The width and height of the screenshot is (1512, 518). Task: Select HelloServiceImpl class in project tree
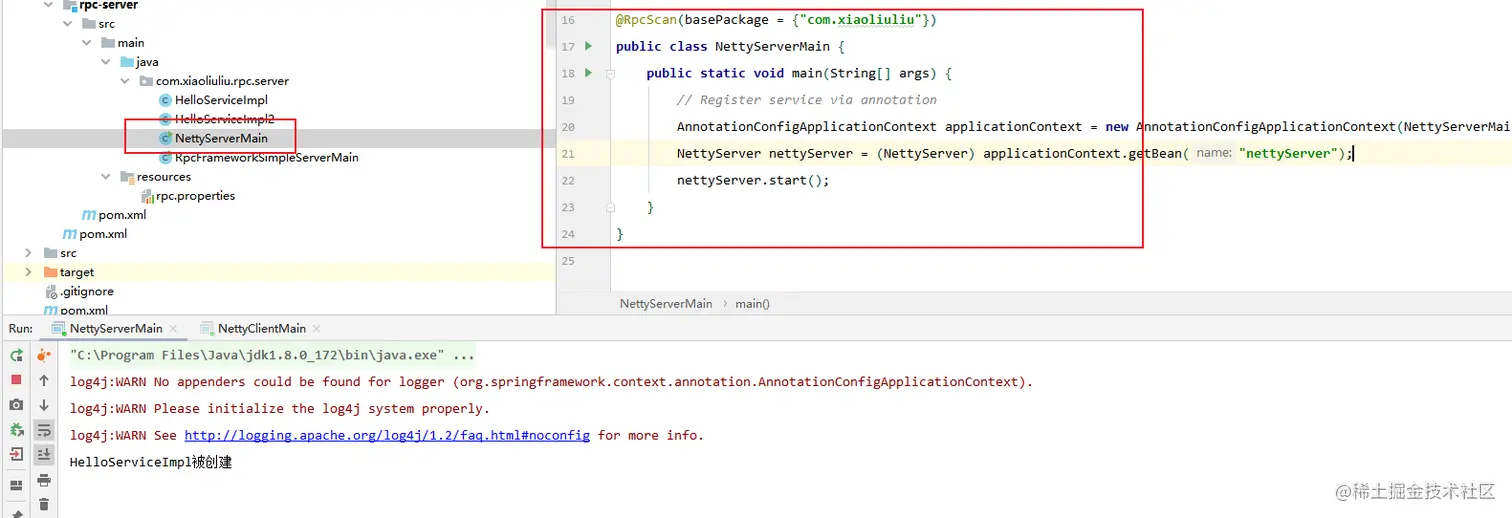coord(221,100)
